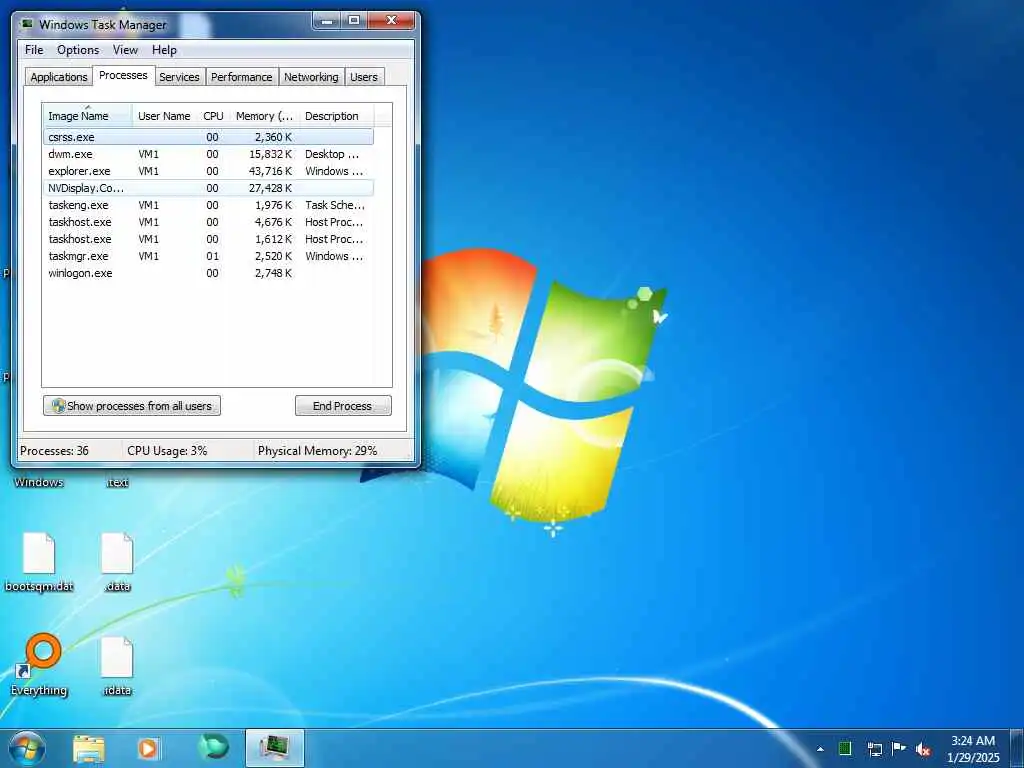Open the File menu
1024x768 pixels.
click(x=34, y=50)
